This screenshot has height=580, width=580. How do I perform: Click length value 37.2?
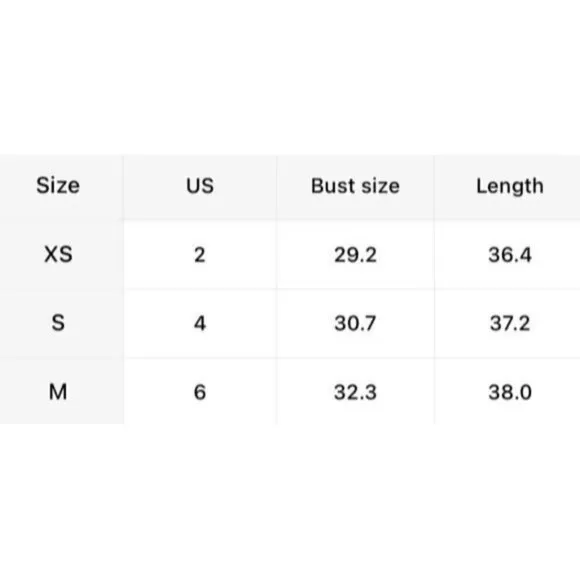pyautogui.click(x=510, y=323)
